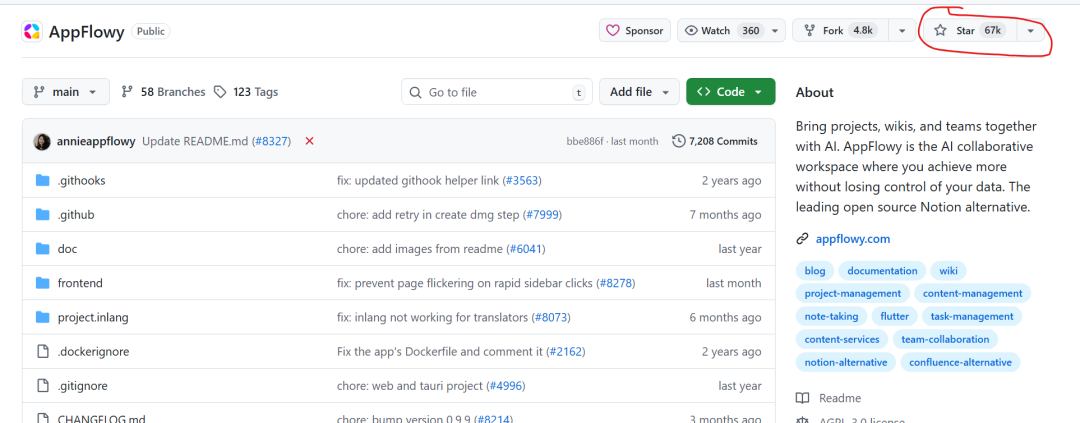Image resolution: width=1080 pixels, height=423 pixels.
Task: Select the content-services topic tag
Action: (x=842, y=339)
